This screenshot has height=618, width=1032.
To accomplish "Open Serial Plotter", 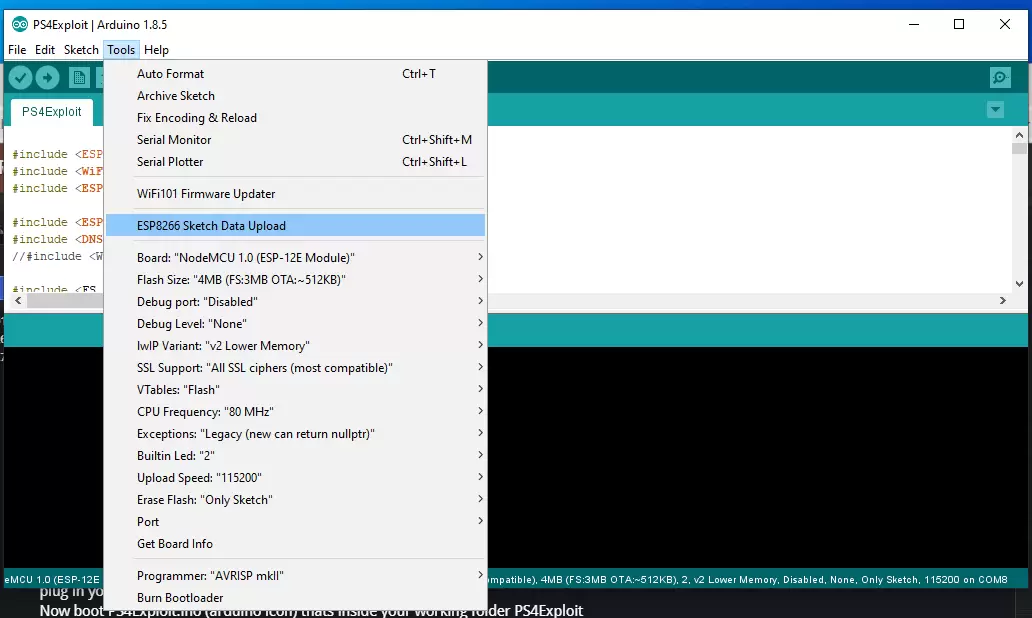I will pos(295,162).
